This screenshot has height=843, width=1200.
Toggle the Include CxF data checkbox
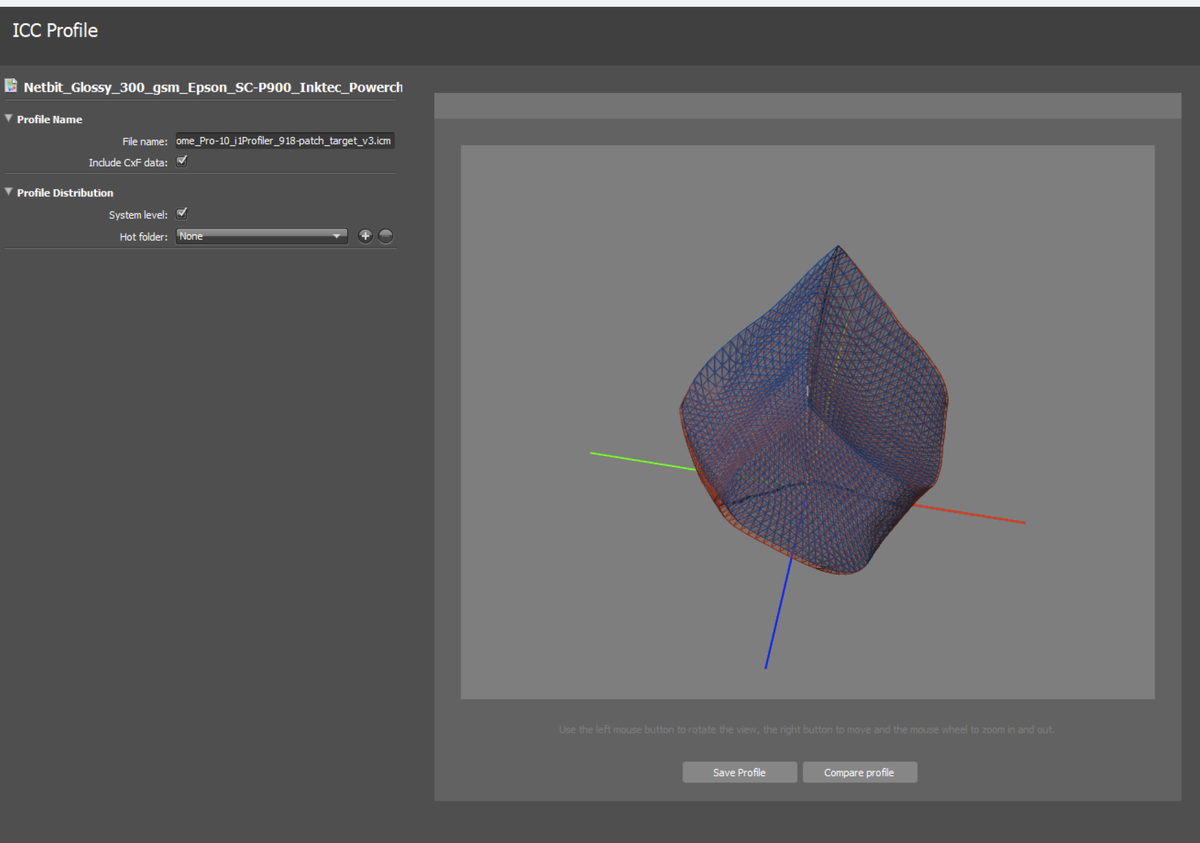[182, 161]
